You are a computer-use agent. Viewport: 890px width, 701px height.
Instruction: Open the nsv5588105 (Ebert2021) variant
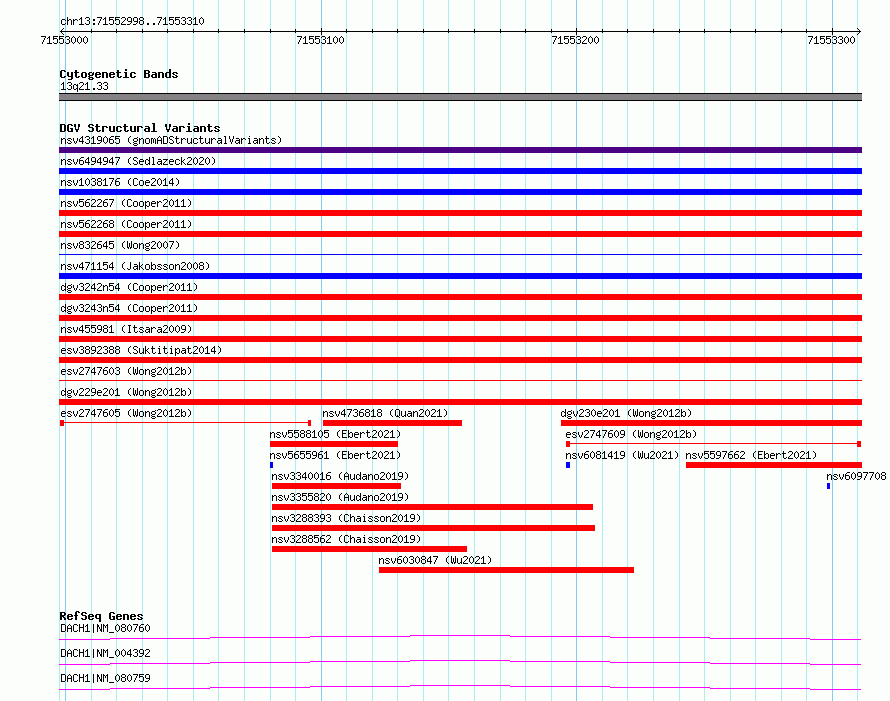point(335,434)
